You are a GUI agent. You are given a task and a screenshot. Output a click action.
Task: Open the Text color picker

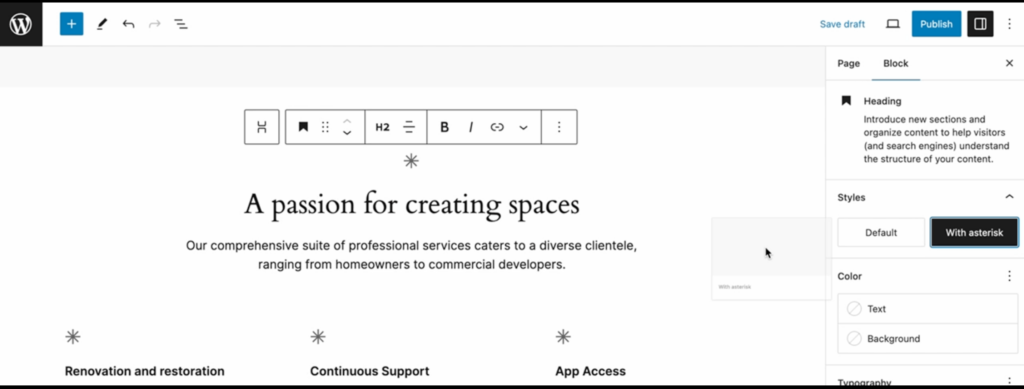[x=927, y=309]
